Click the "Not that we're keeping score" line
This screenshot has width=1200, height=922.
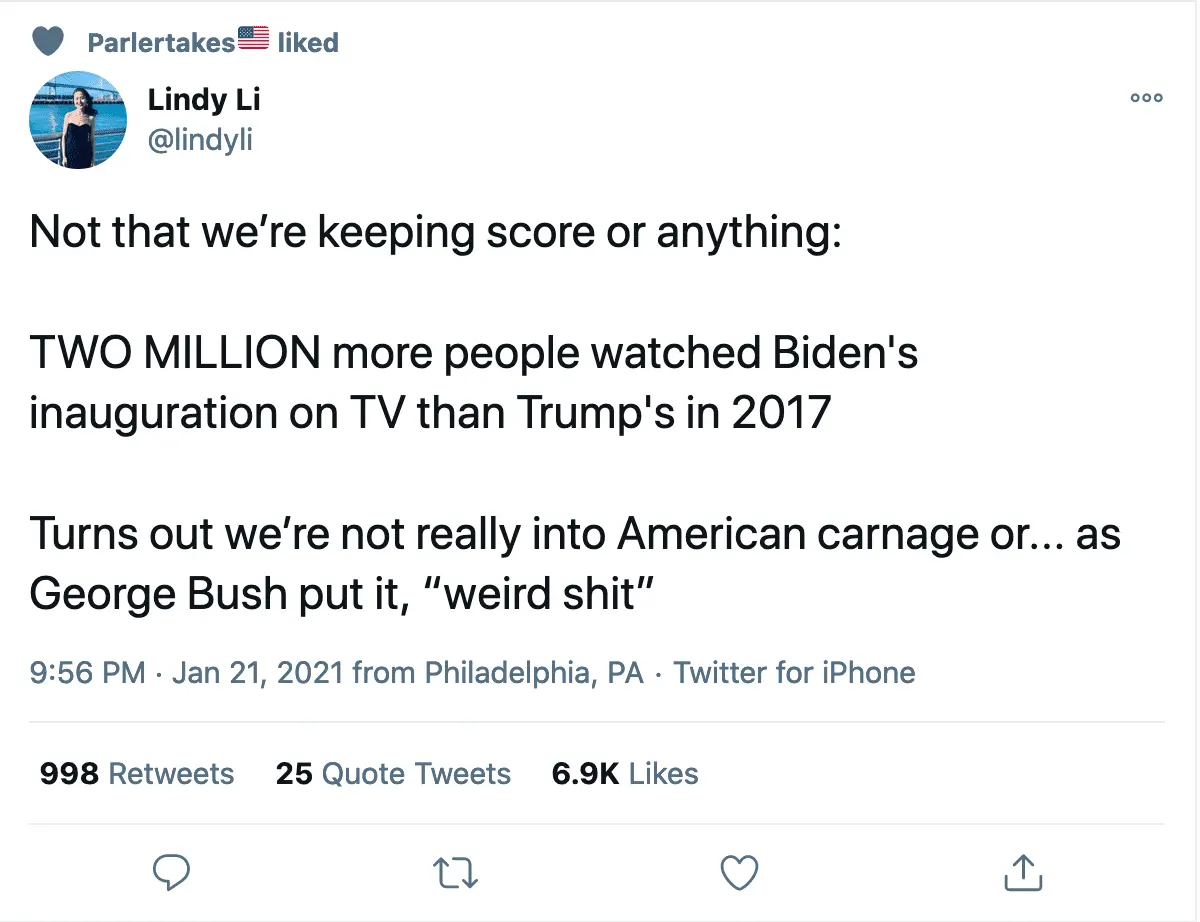pos(436,232)
